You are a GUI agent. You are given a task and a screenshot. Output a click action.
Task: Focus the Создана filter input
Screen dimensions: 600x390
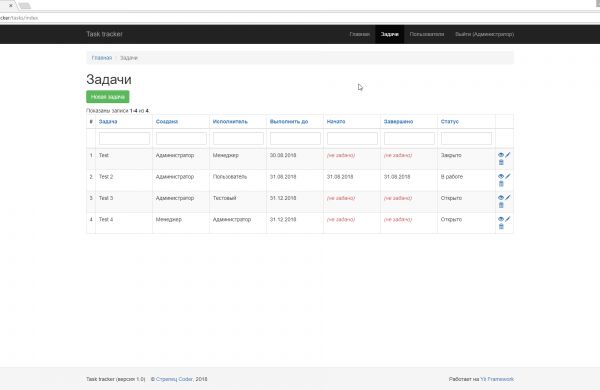coord(181,138)
